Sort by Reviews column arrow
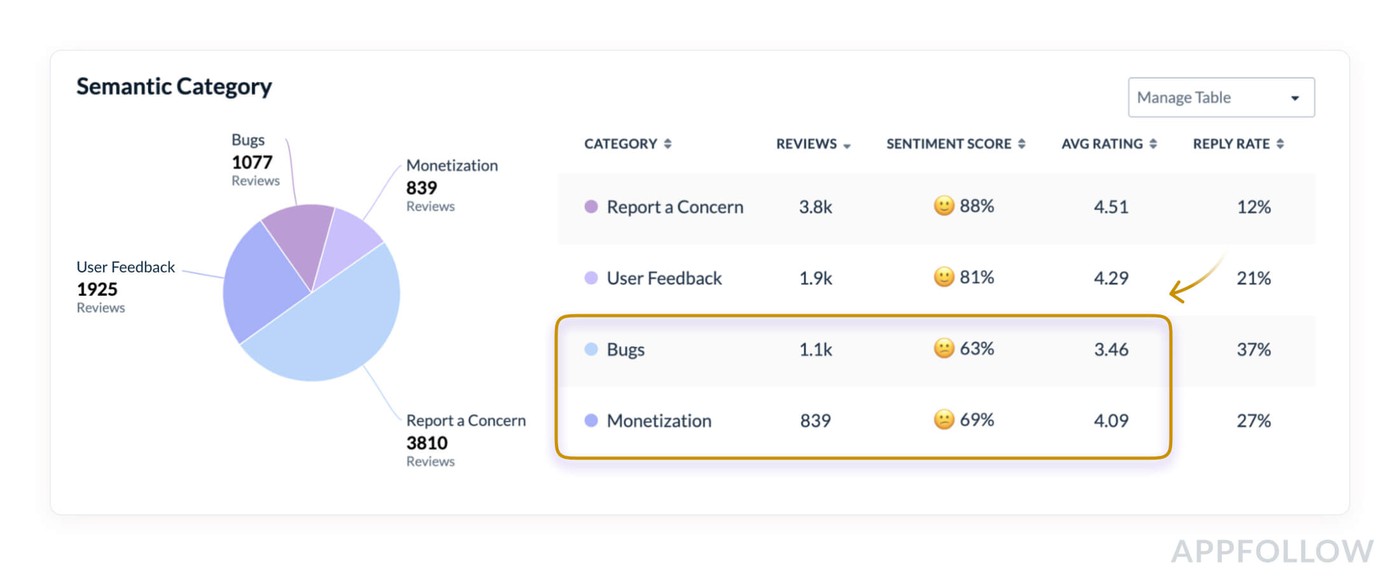The image size is (1400, 588). pos(847,146)
